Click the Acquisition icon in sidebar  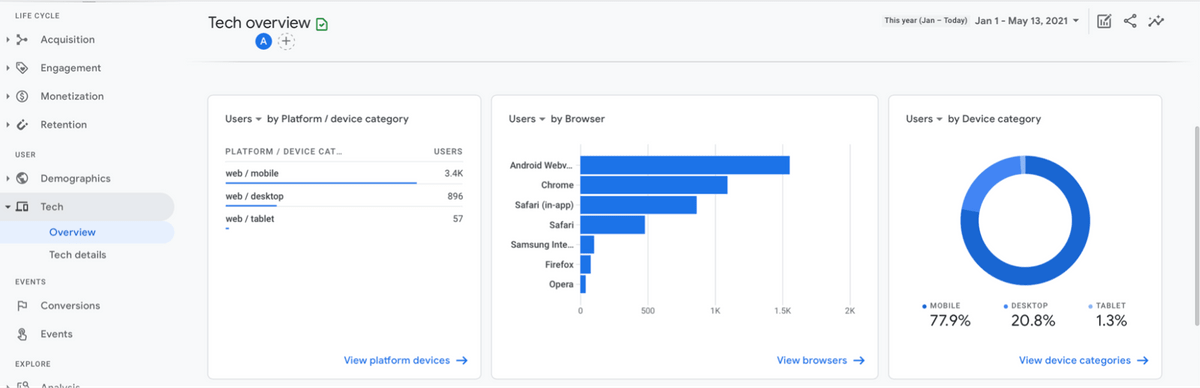[x=22, y=40]
